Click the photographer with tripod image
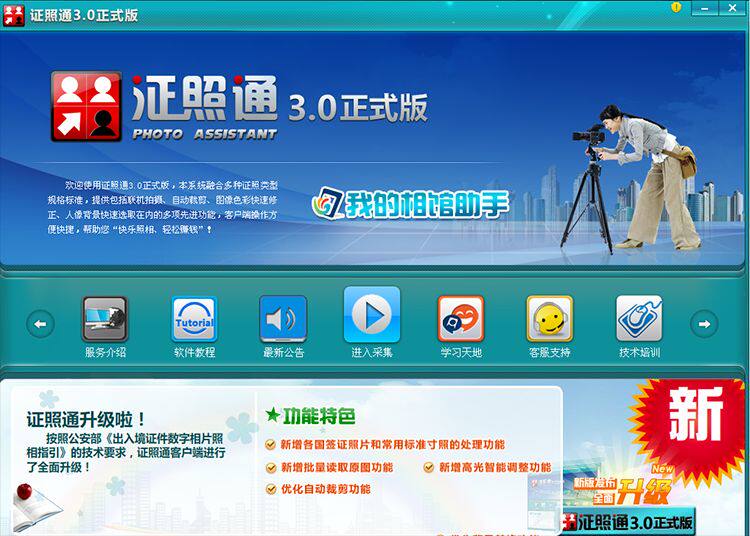750x536 pixels. [631, 179]
